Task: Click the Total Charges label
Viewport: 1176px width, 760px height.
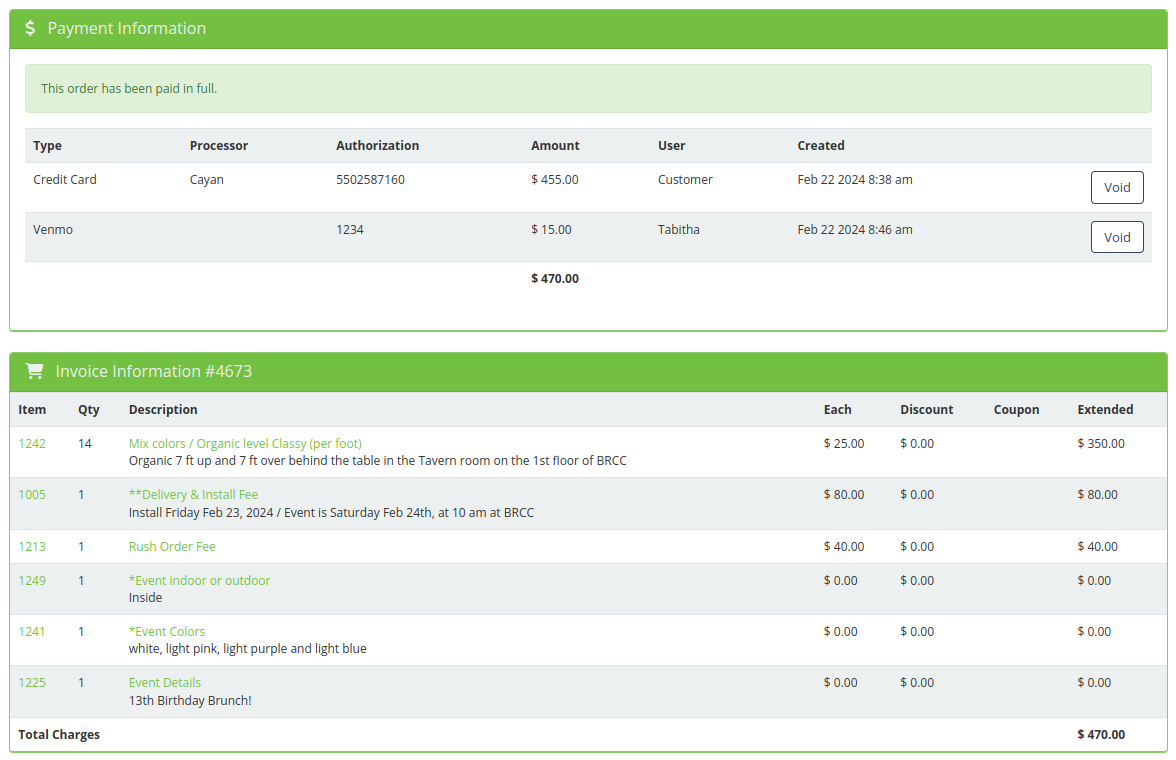Action: 58,734
